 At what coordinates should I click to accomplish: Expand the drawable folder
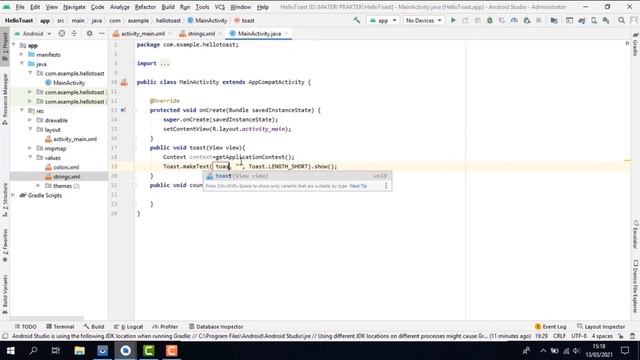point(30,120)
